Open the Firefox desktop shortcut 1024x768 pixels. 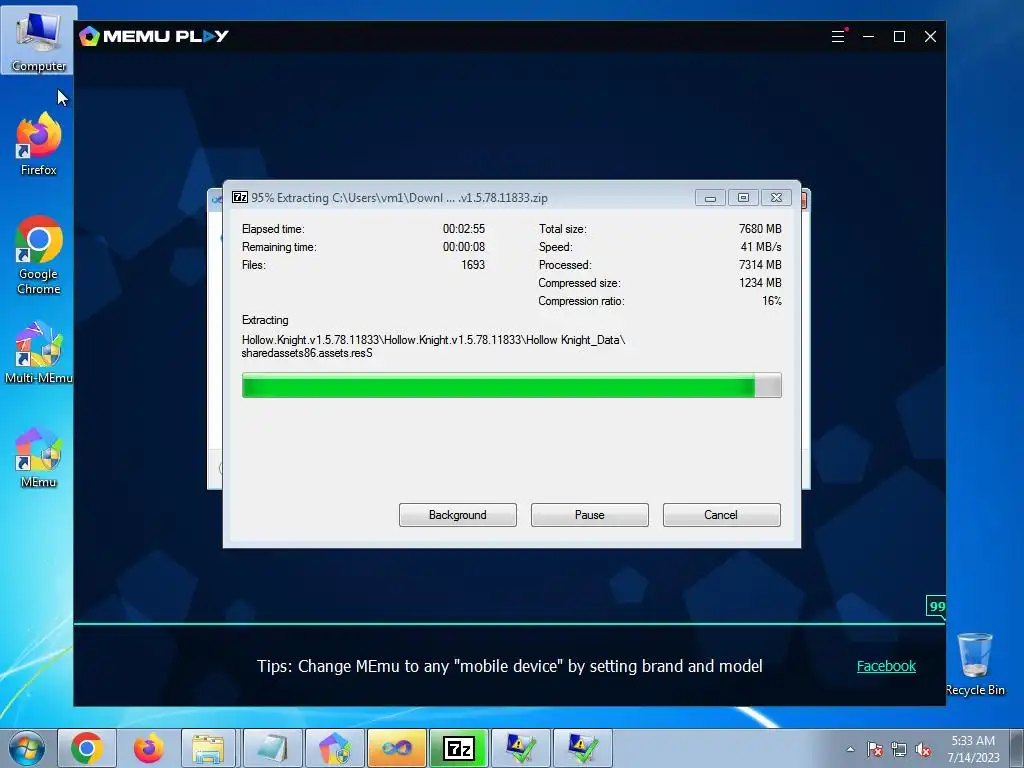[39, 144]
